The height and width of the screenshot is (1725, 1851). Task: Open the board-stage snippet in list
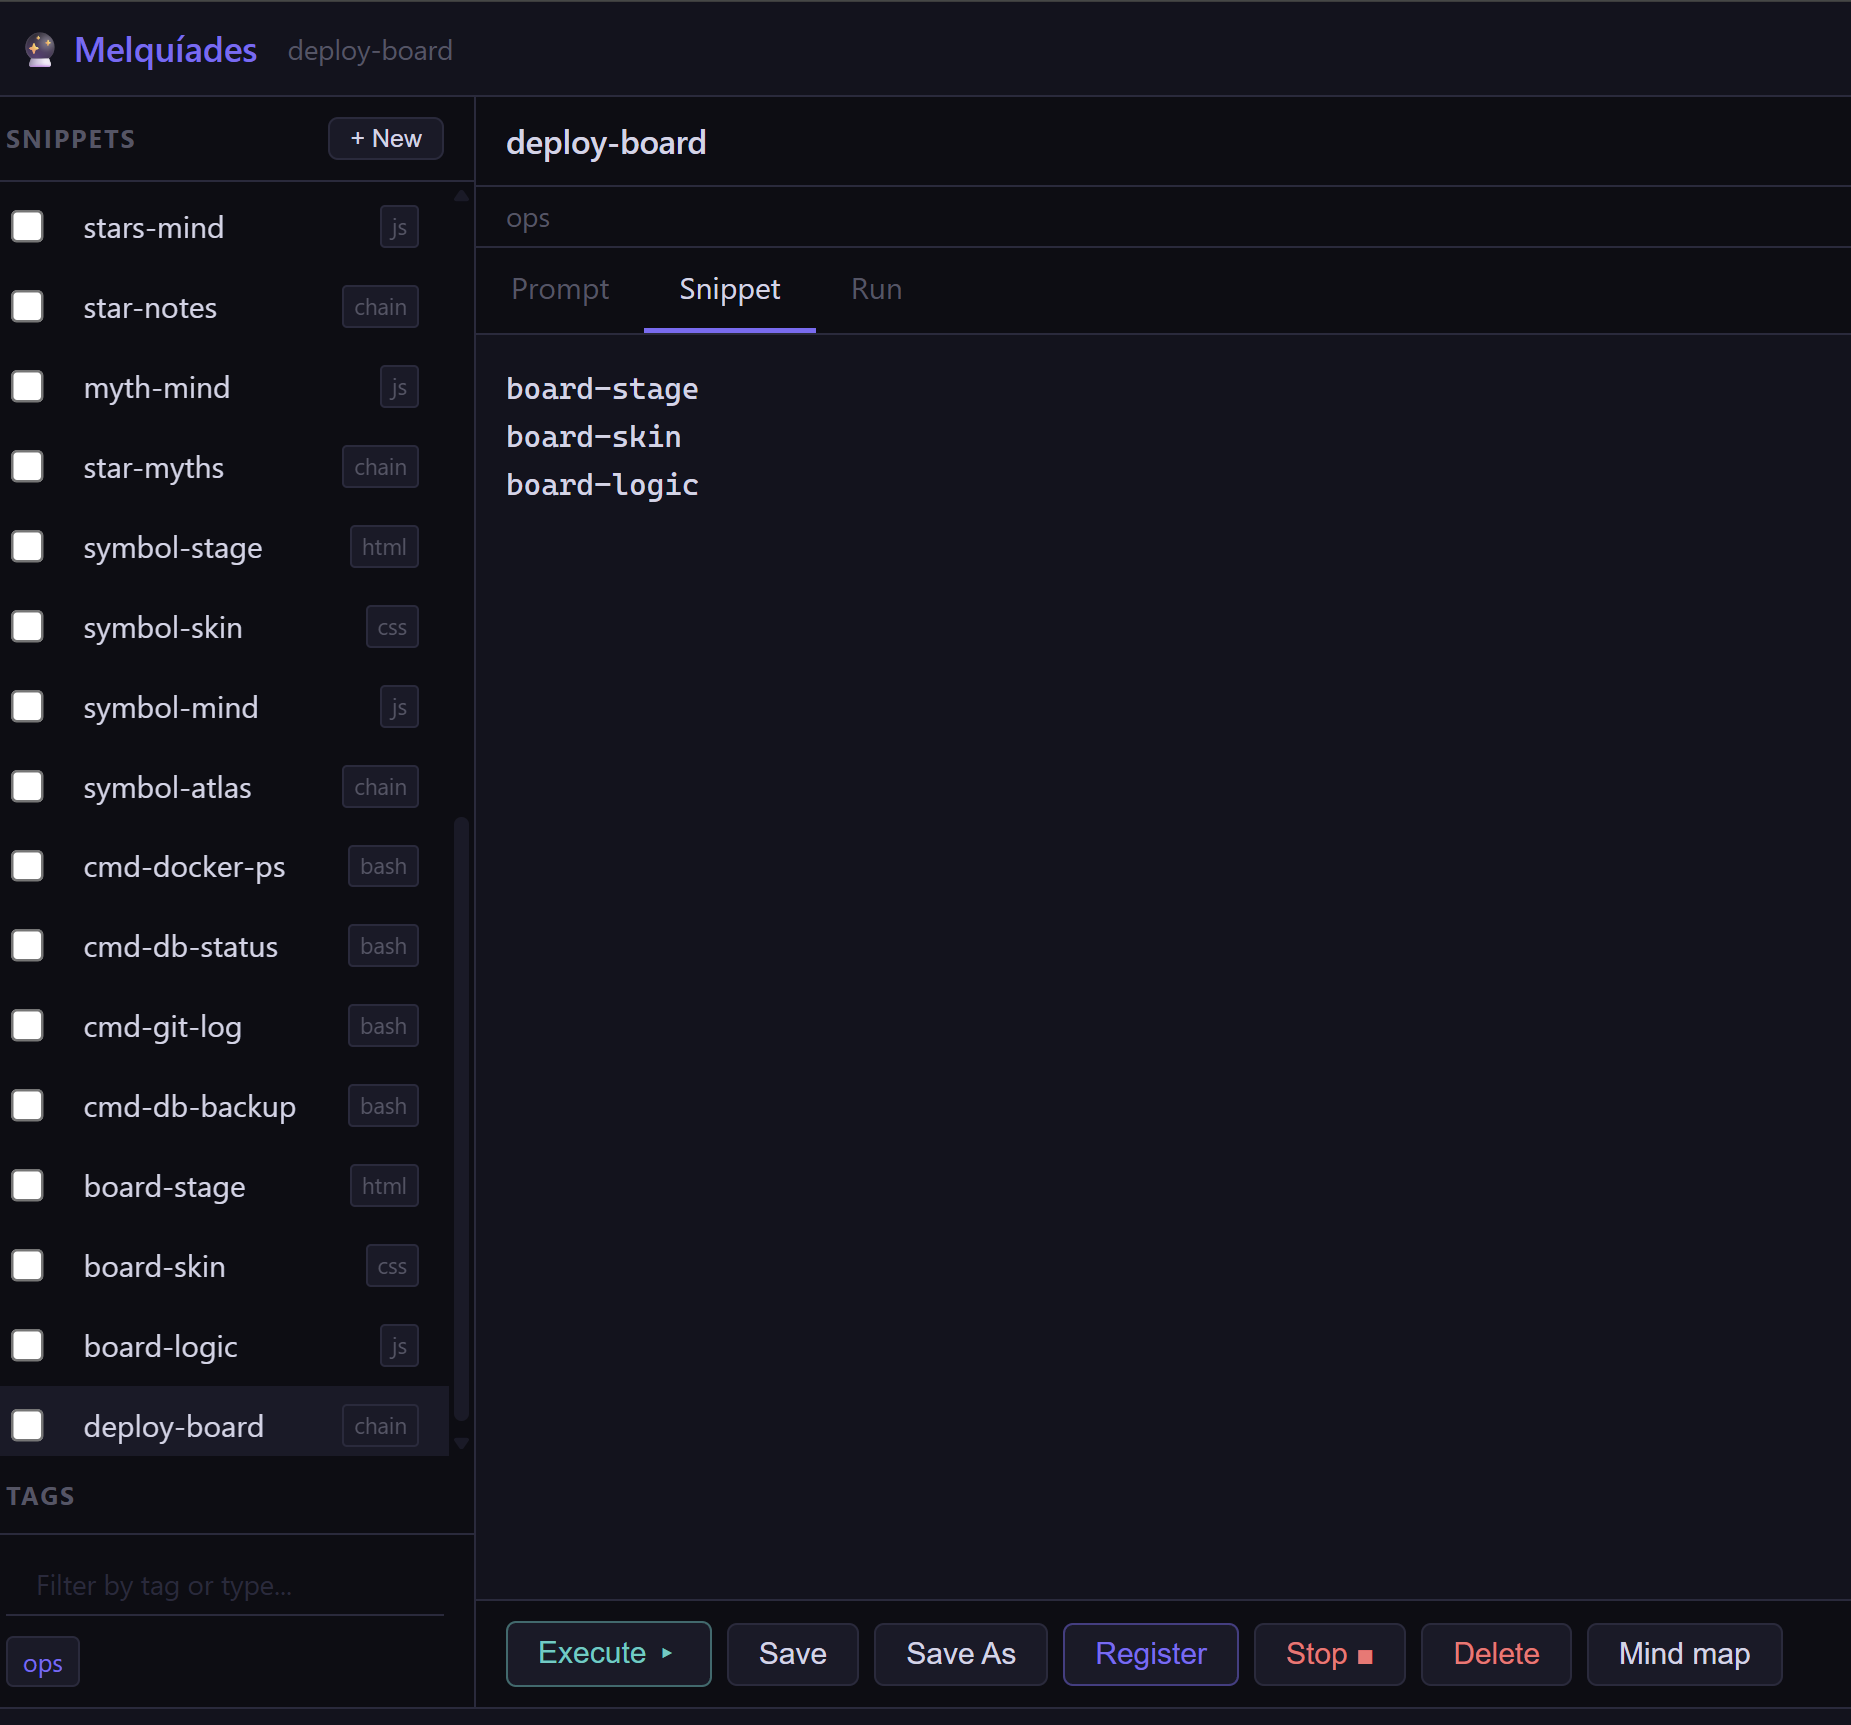tap(165, 1187)
